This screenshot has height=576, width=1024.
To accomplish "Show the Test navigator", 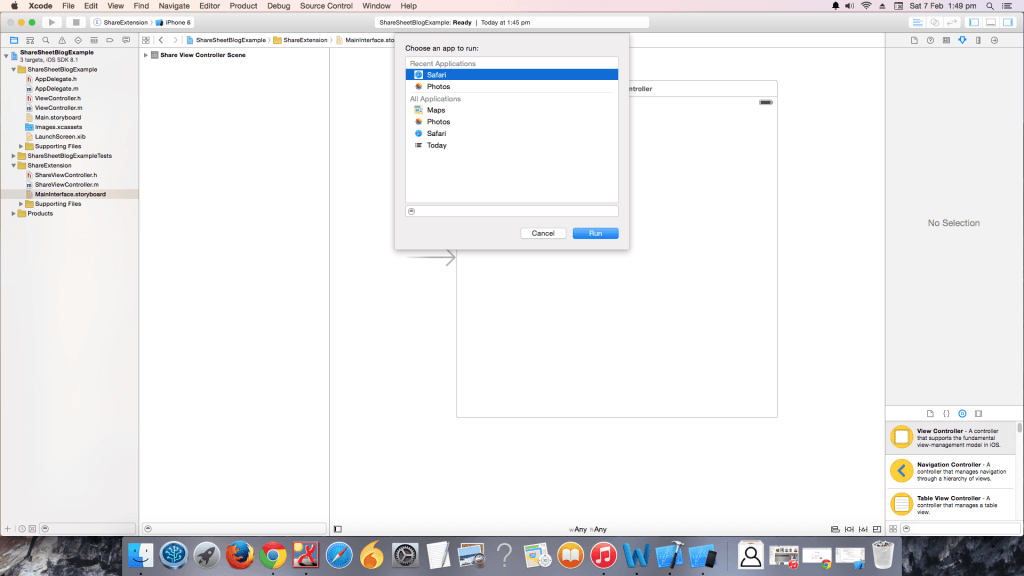I will point(78,40).
